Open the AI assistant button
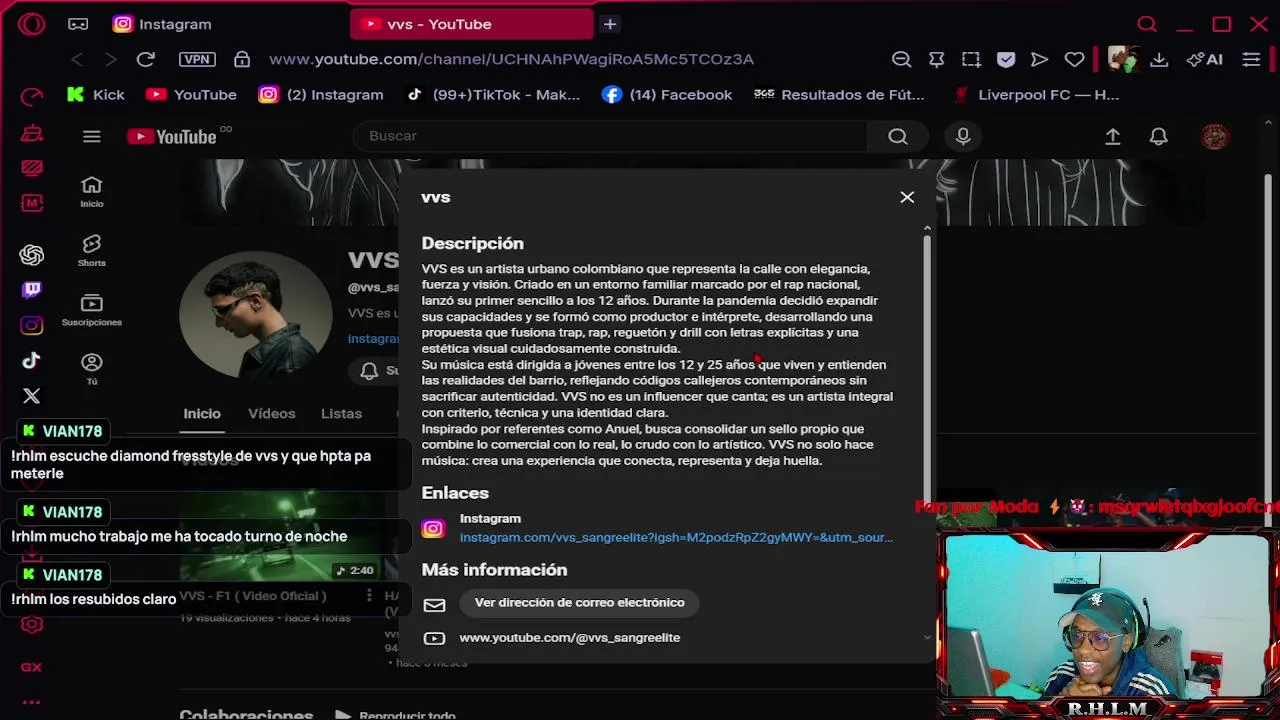Screen dimensions: 1280x720 tap(1204, 59)
